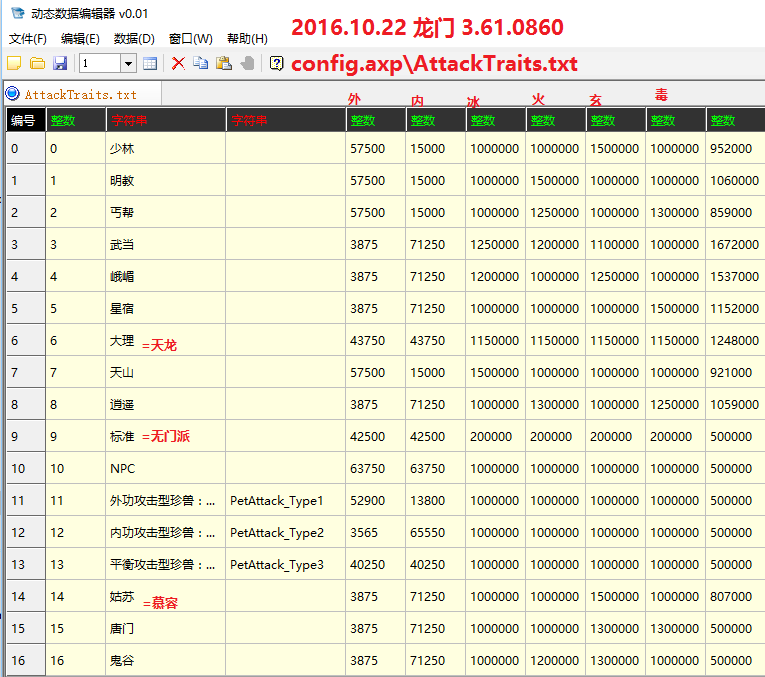The width and height of the screenshot is (765, 677).
Task: Click the red X delete icon
Action: point(178,63)
